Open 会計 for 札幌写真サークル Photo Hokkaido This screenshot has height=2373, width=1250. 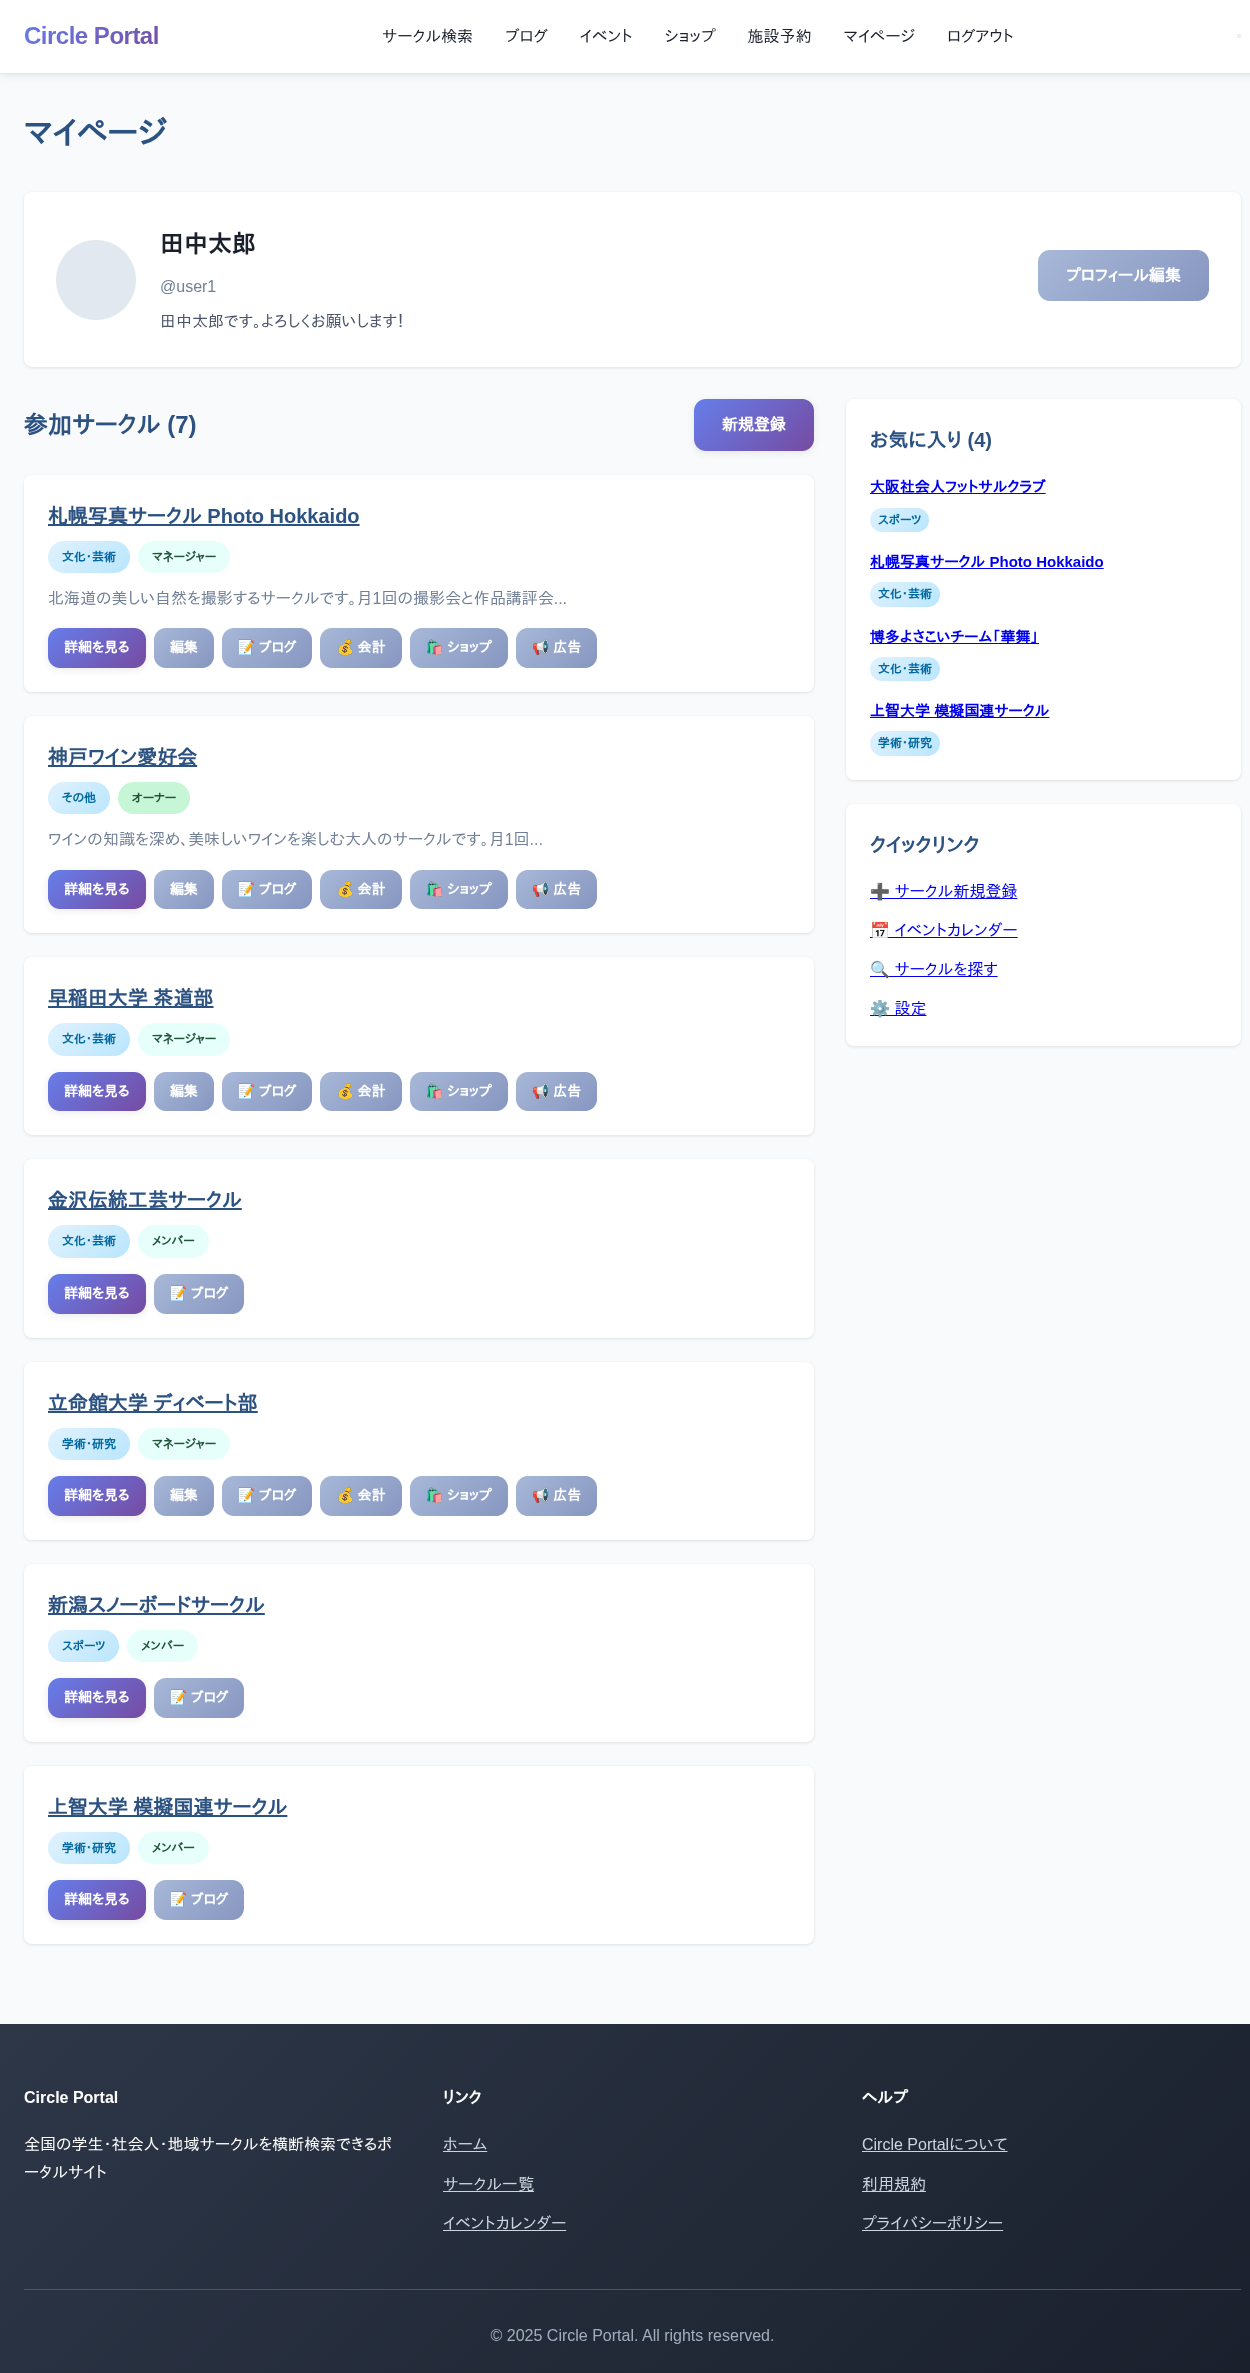point(361,648)
